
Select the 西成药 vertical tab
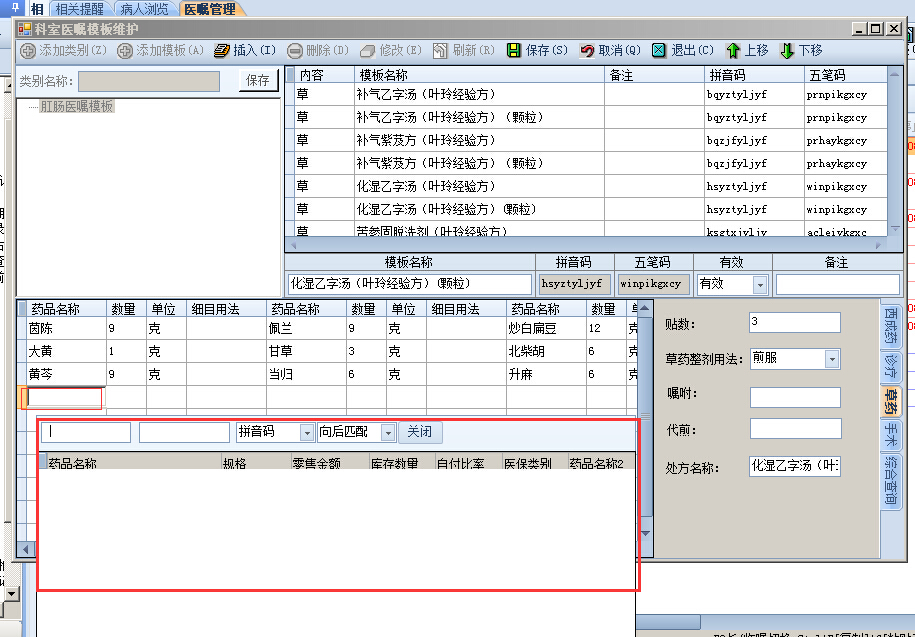tap(891, 327)
